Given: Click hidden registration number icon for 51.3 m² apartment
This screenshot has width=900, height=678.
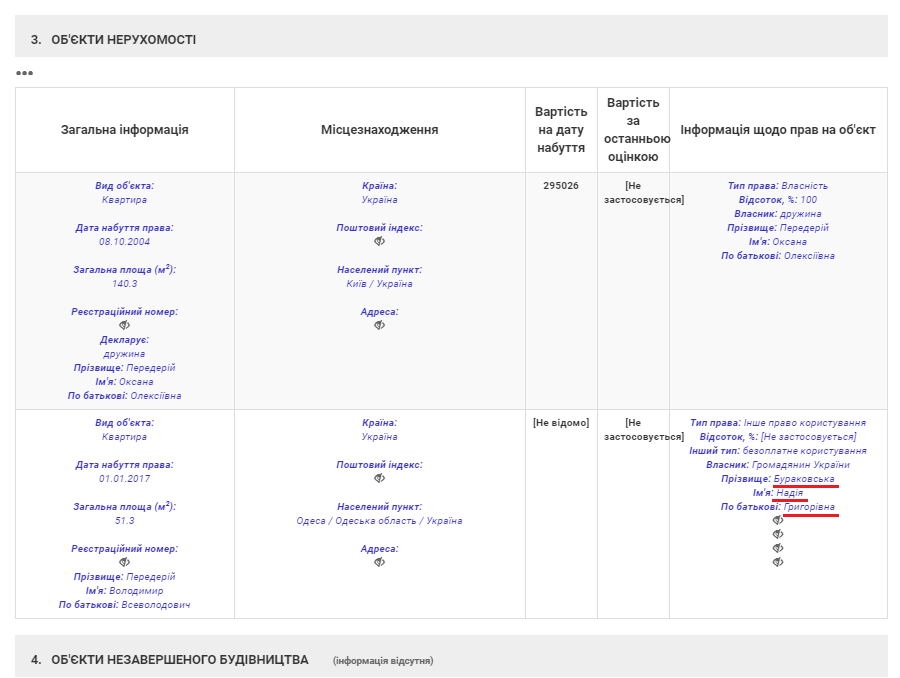Looking at the screenshot, I should pos(124,562).
